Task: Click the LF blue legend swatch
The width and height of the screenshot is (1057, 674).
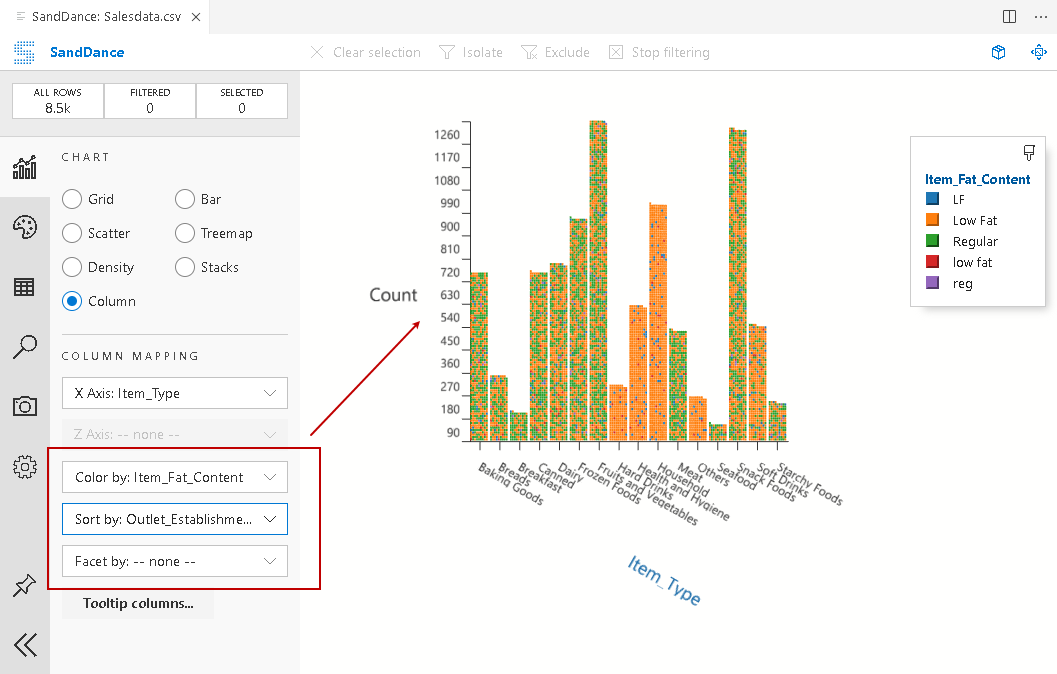Action: pyautogui.click(x=932, y=199)
